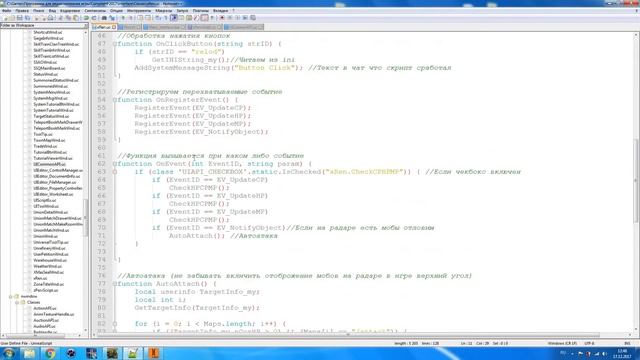Toggle Synchronize Vertical Scrolling icon
The image size is (640, 360).
(140, 18)
